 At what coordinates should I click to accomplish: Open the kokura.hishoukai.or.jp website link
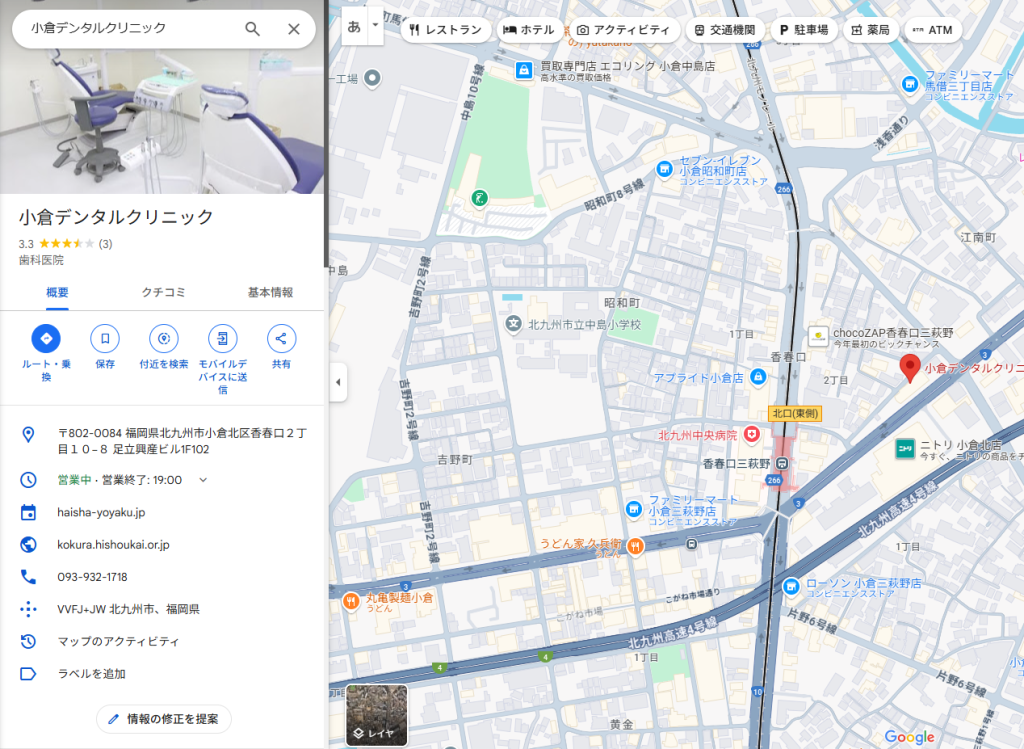113,545
